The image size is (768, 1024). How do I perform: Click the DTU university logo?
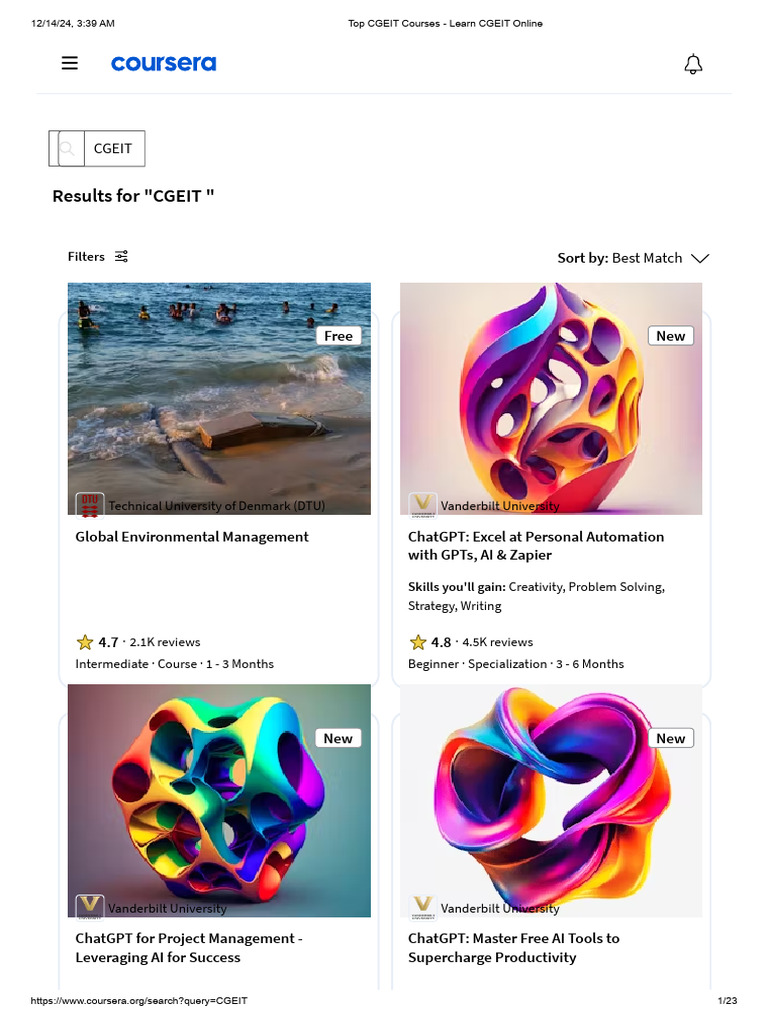pyautogui.click(x=90, y=505)
